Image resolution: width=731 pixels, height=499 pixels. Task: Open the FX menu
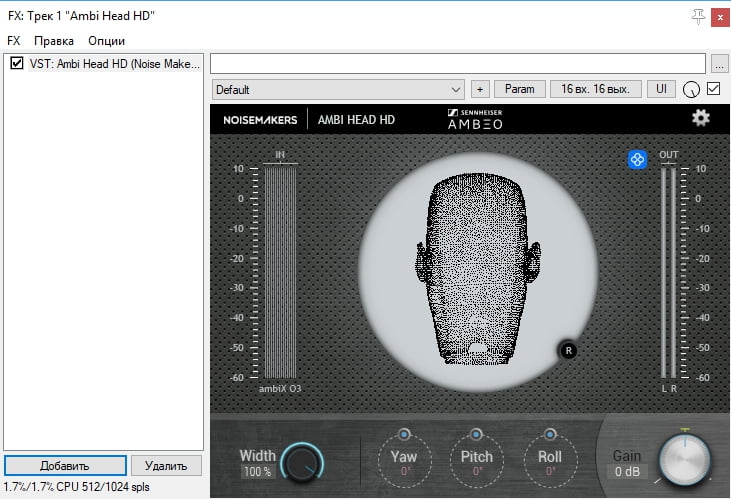coord(14,41)
